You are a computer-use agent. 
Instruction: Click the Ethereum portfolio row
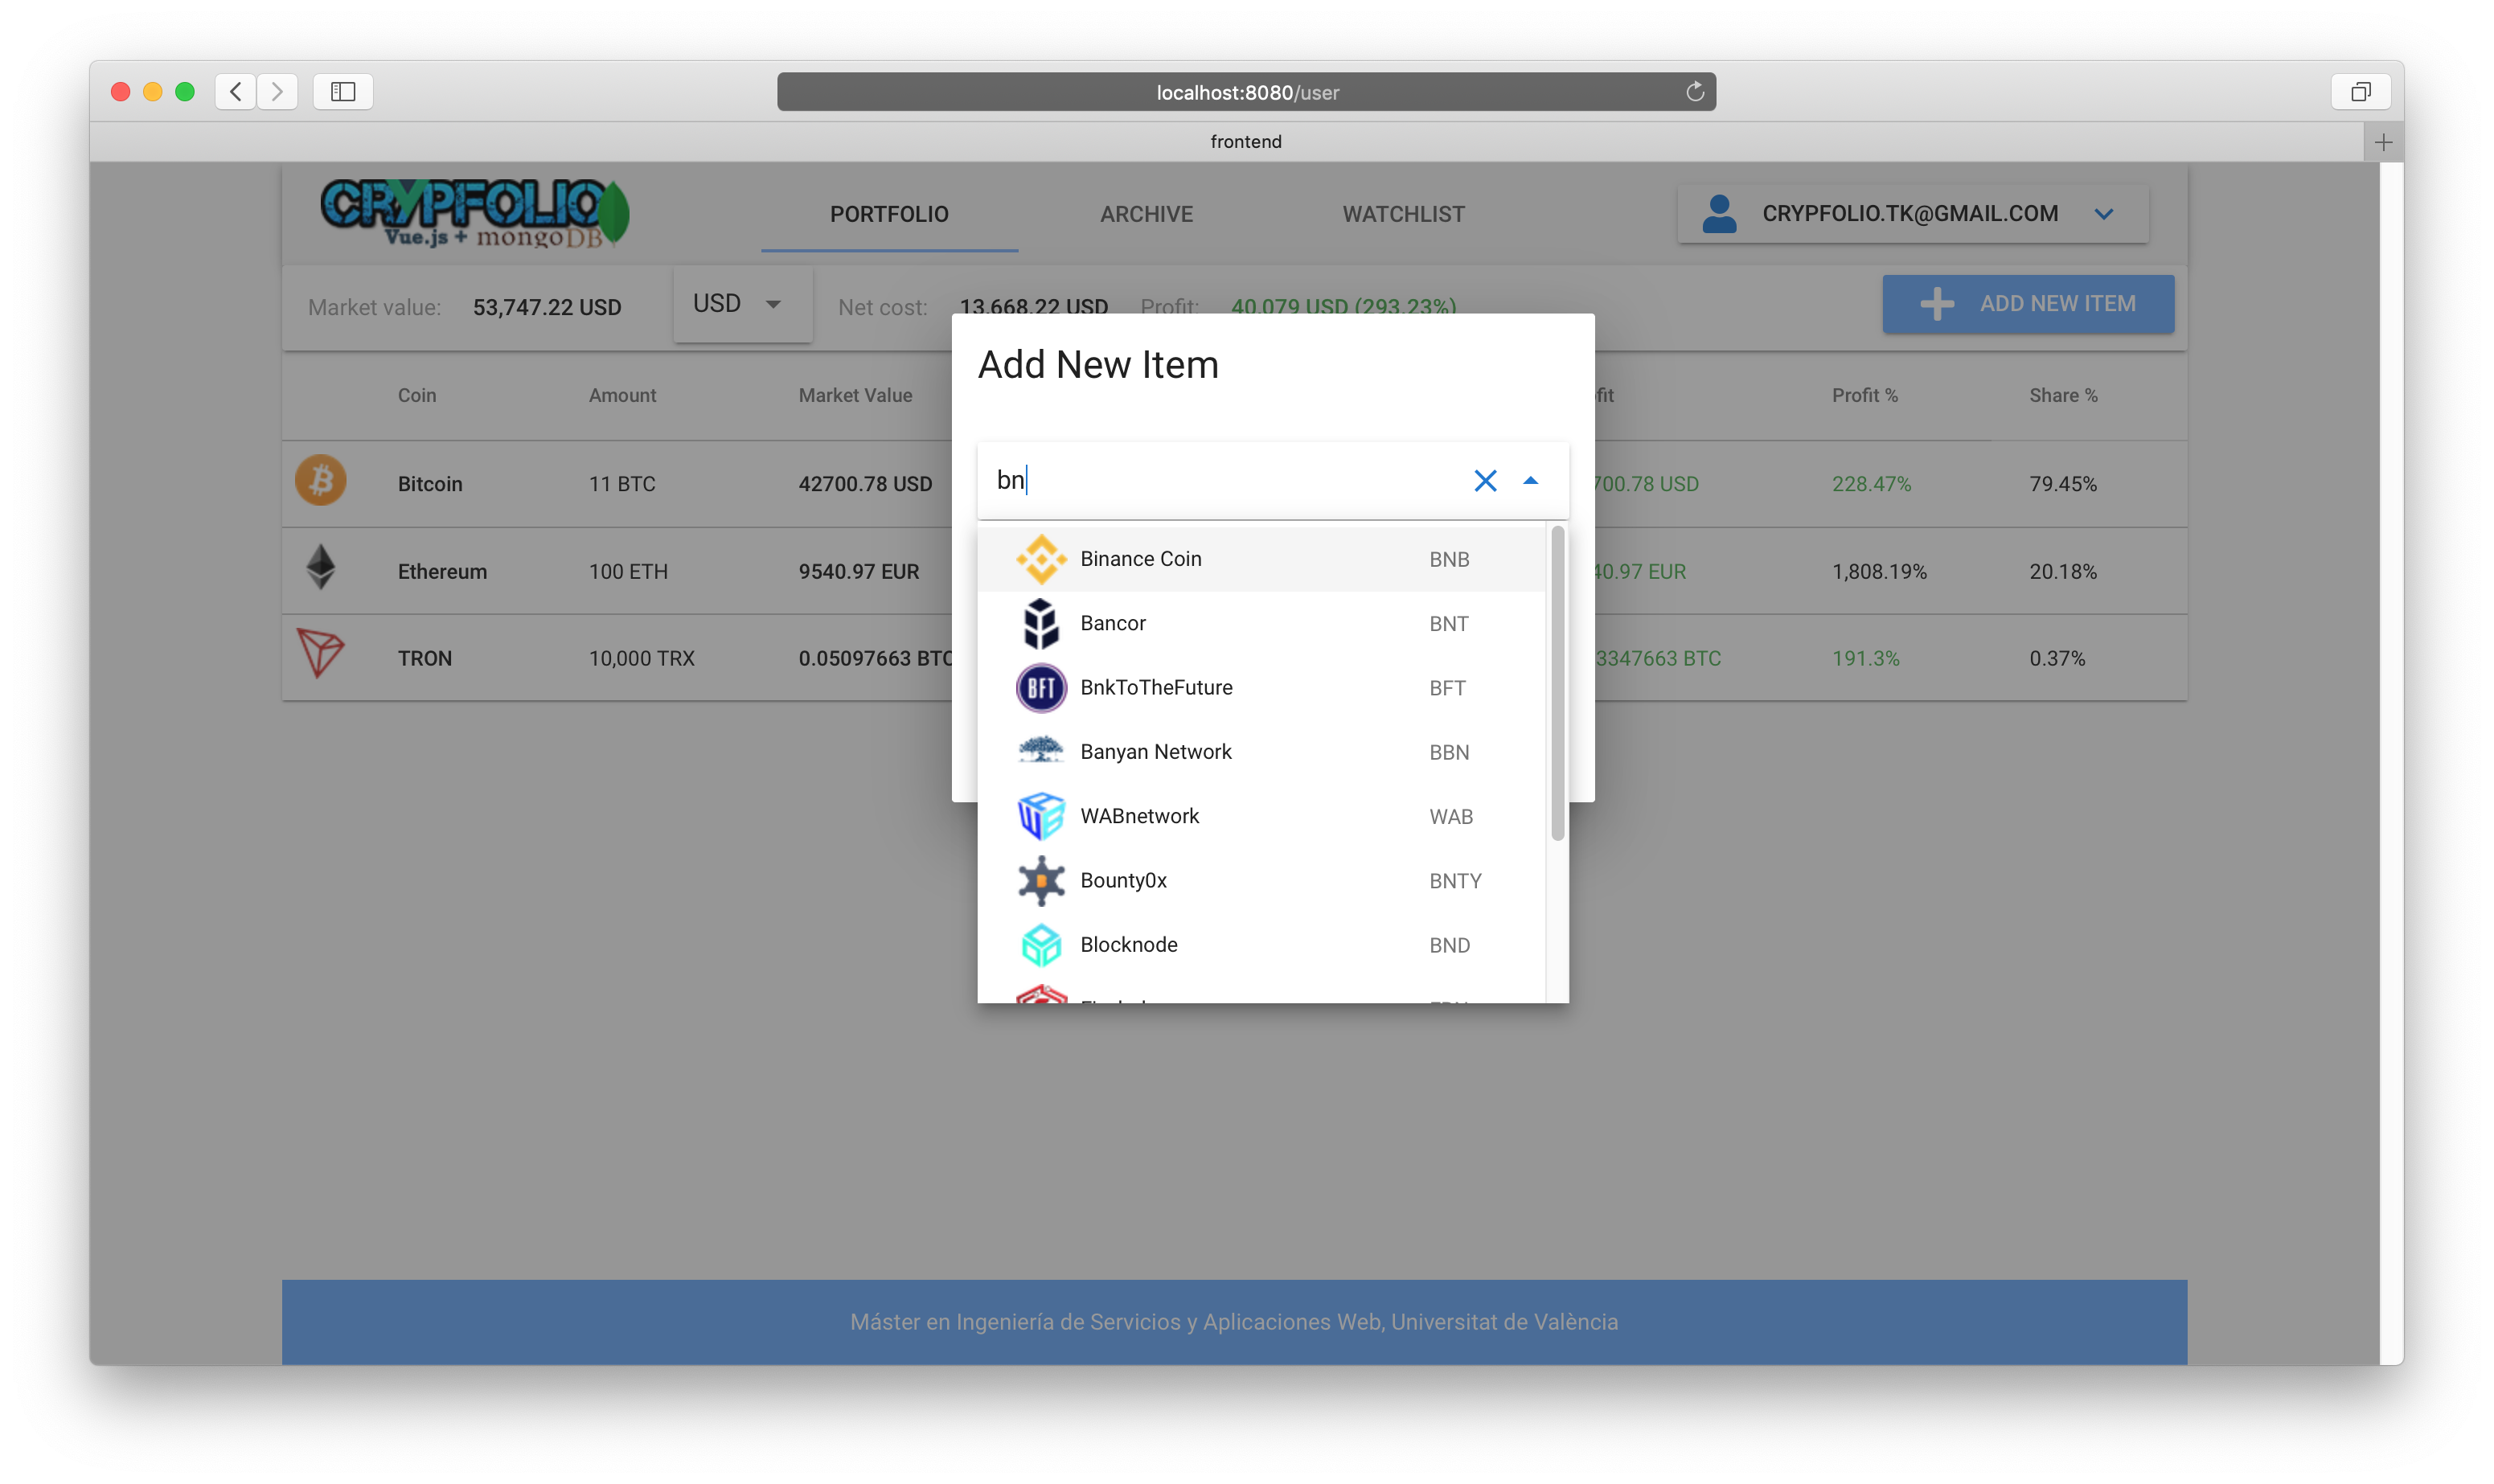click(618, 571)
